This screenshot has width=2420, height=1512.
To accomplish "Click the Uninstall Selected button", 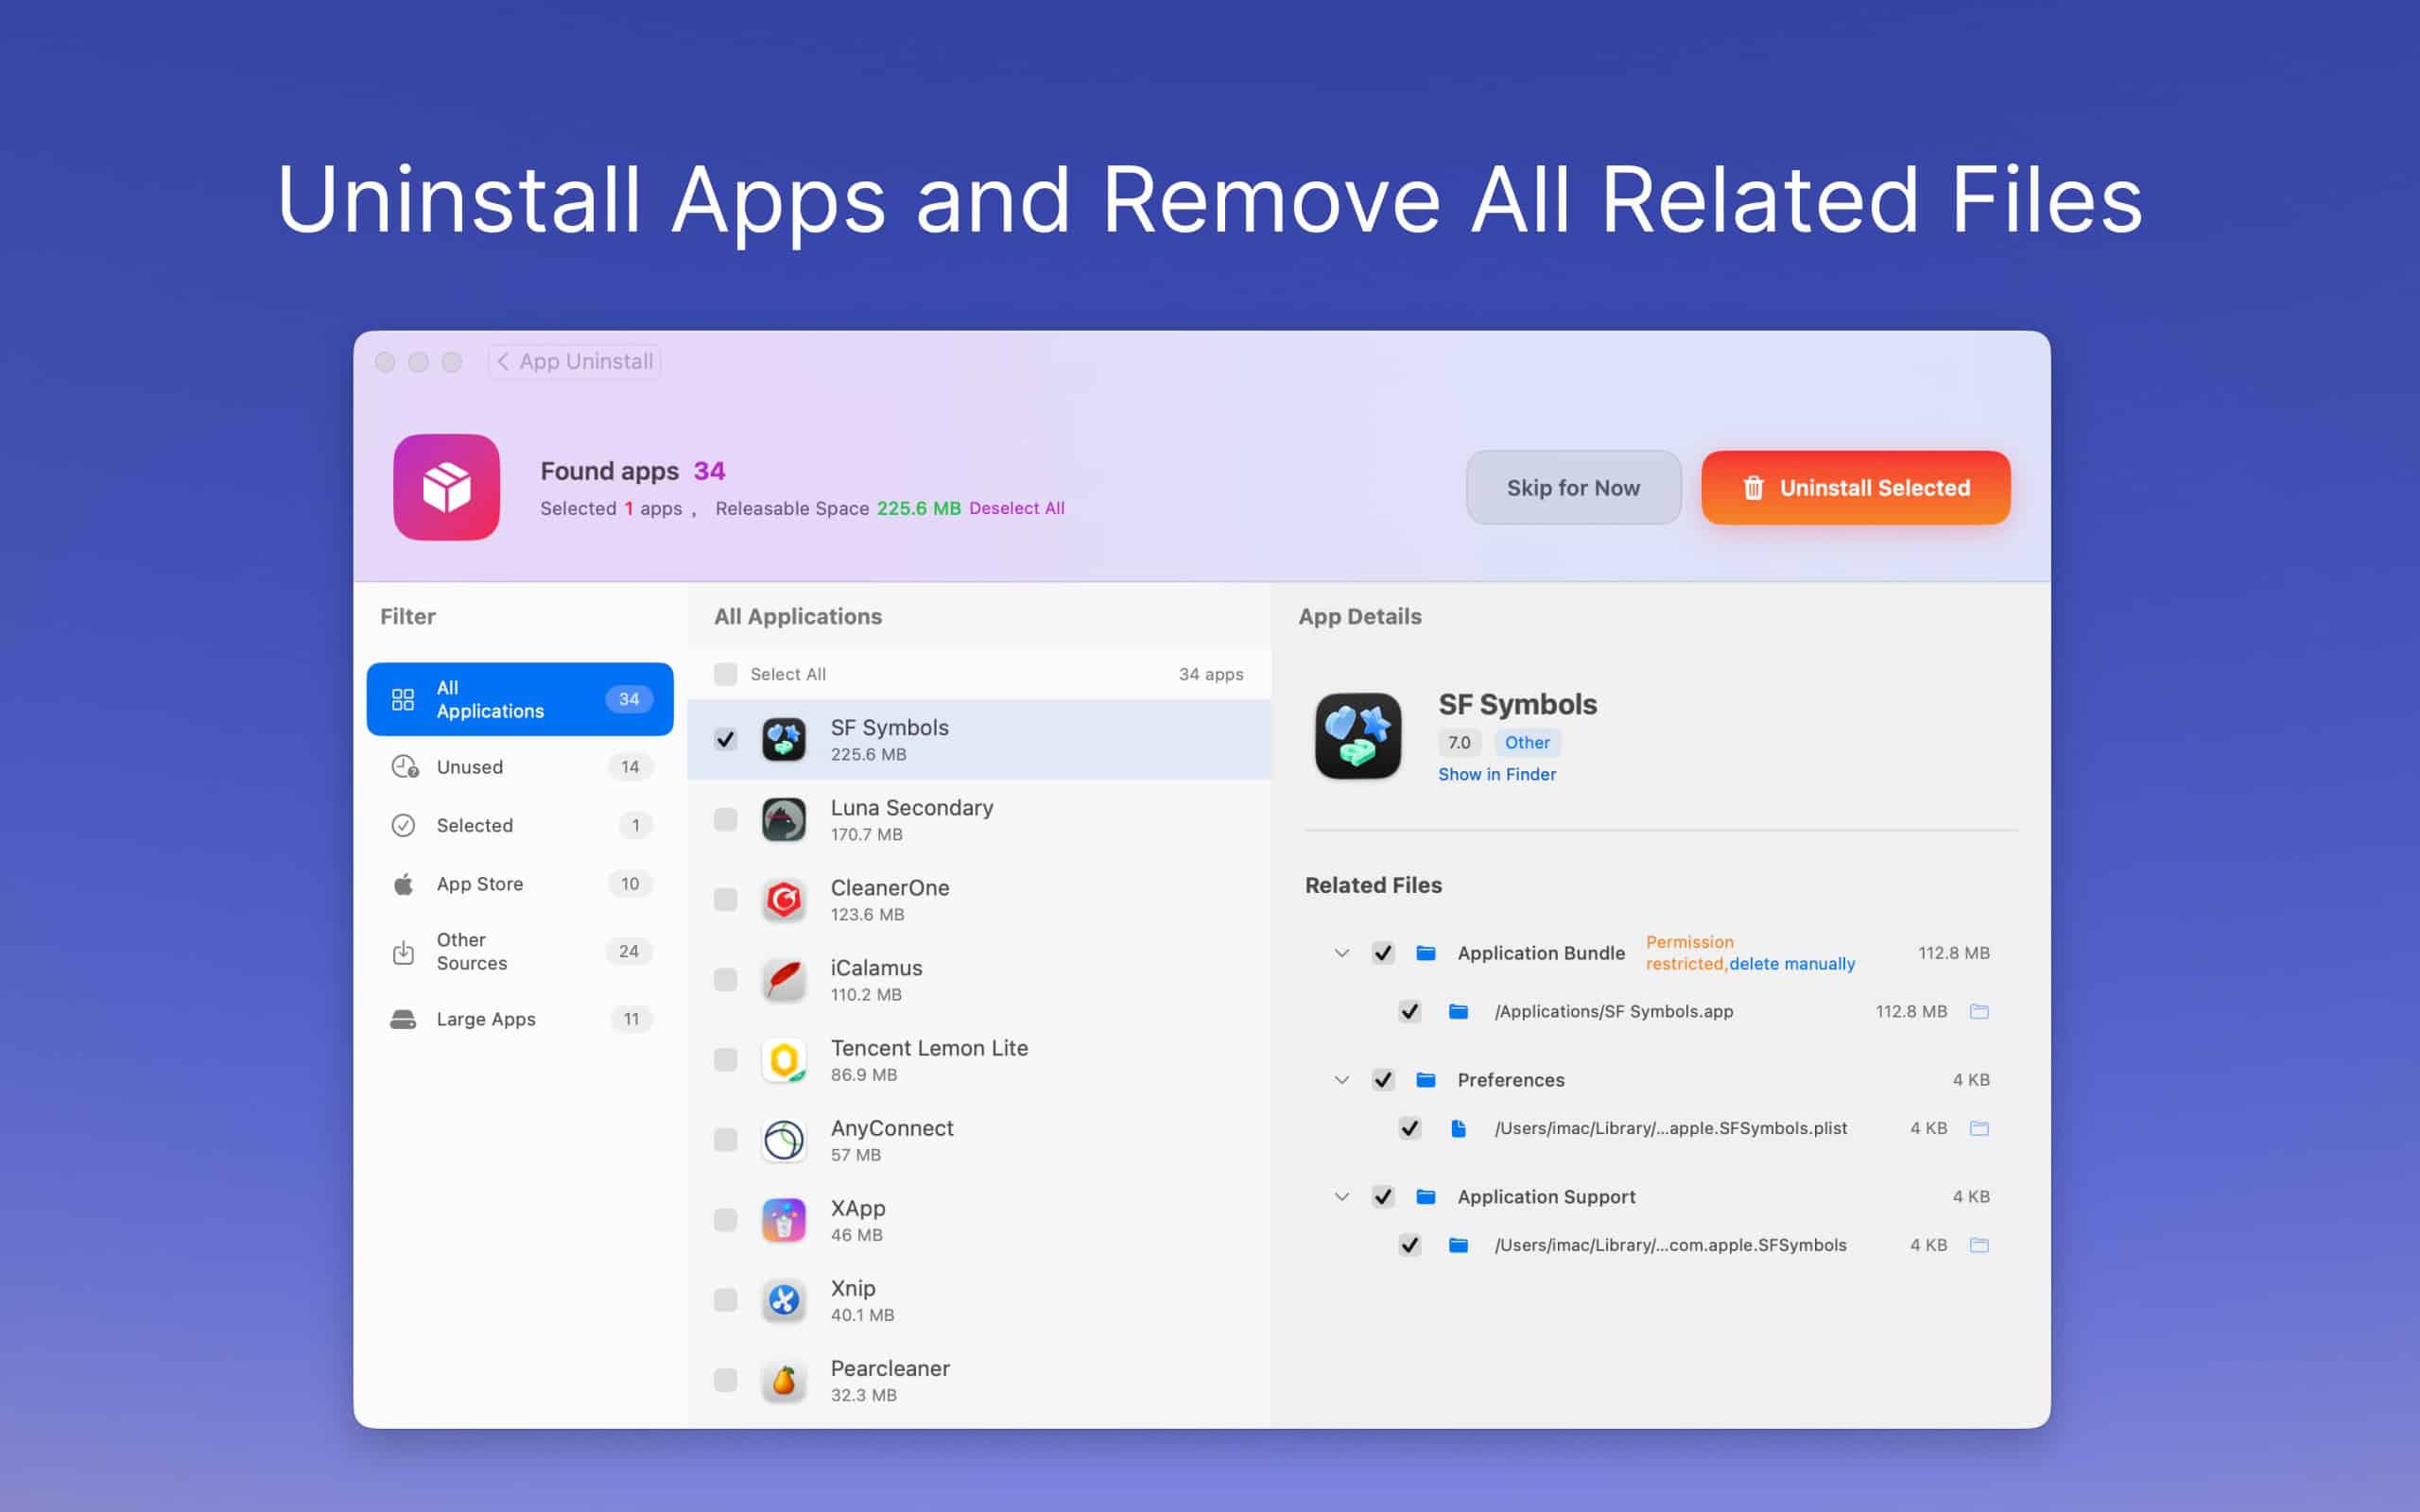I will tap(1855, 488).
